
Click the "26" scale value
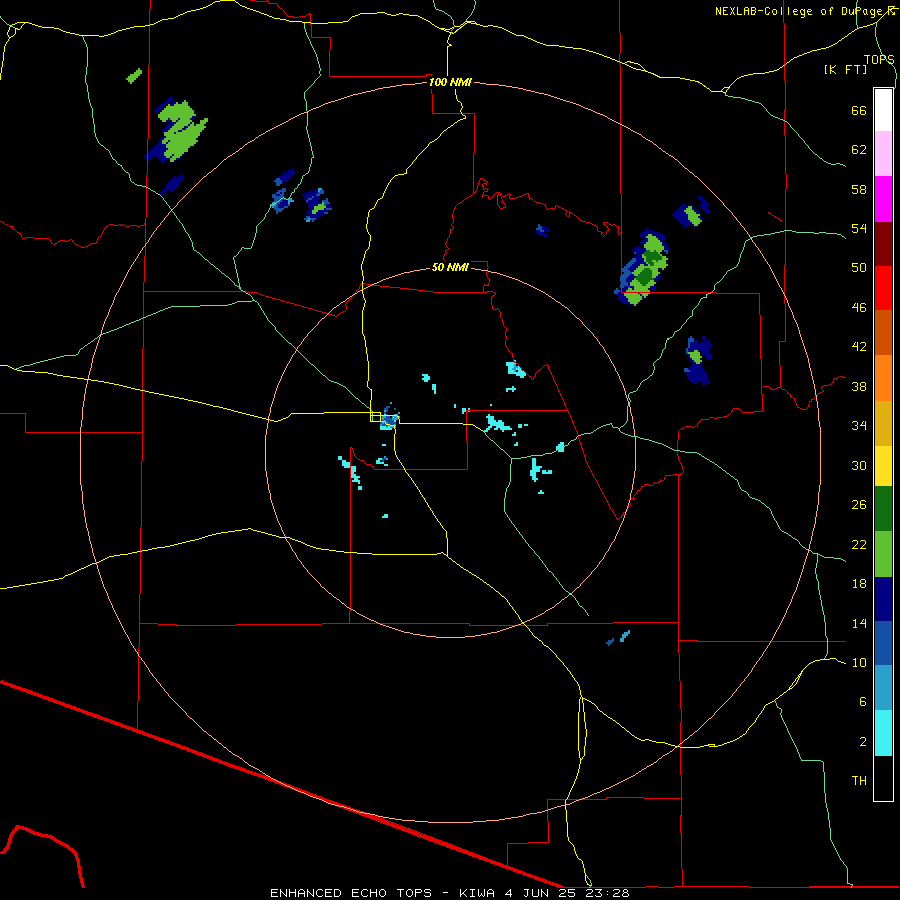click(x=859, y=505)
